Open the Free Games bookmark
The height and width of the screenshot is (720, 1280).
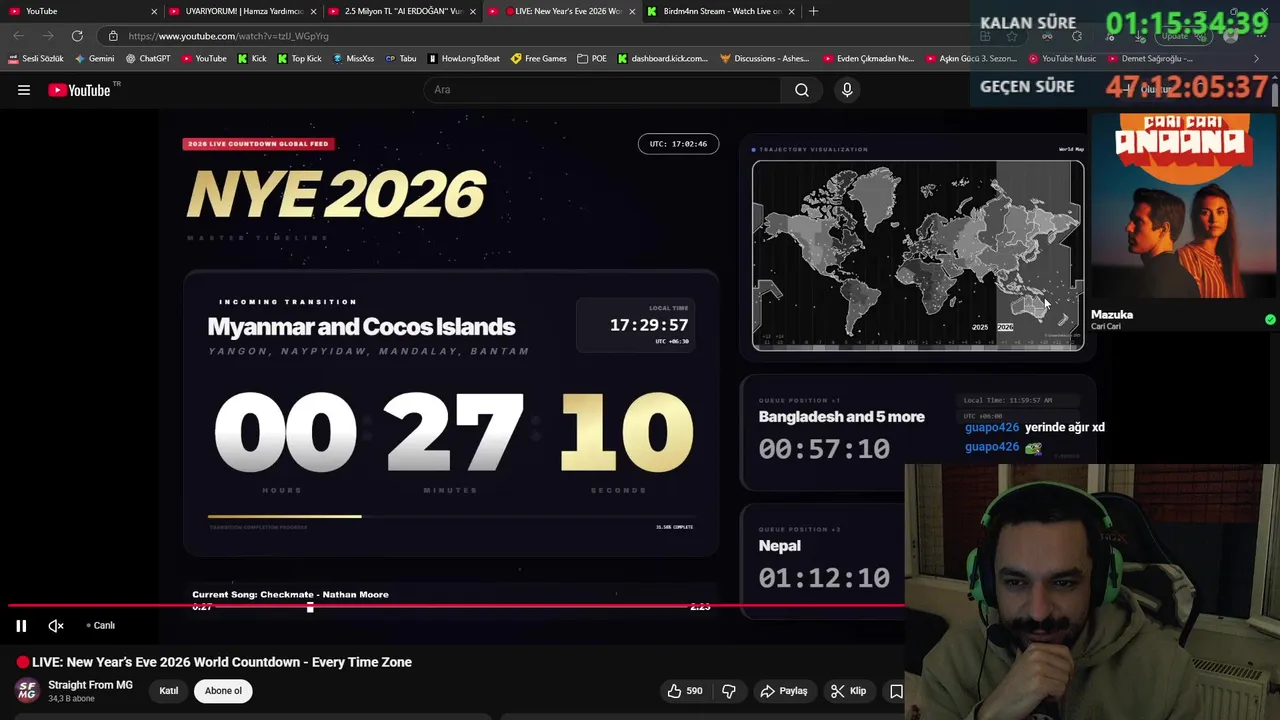[x=539, y=59]
